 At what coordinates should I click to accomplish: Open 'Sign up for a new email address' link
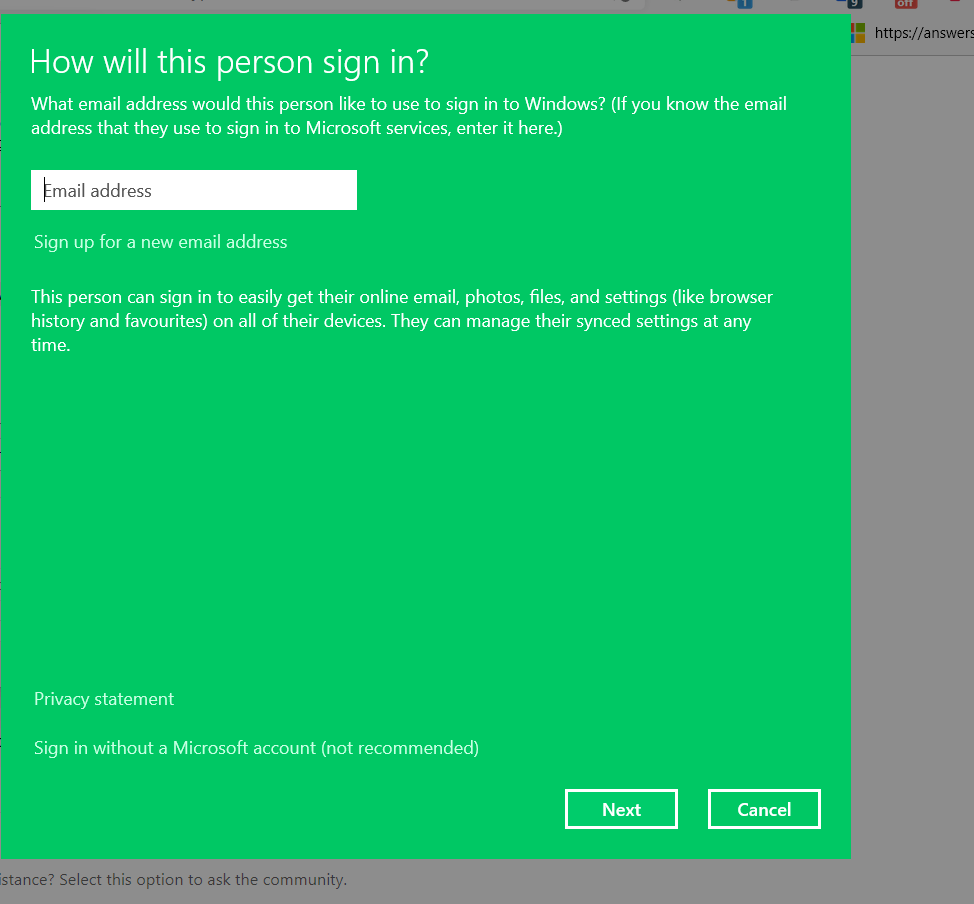point(160,242)
